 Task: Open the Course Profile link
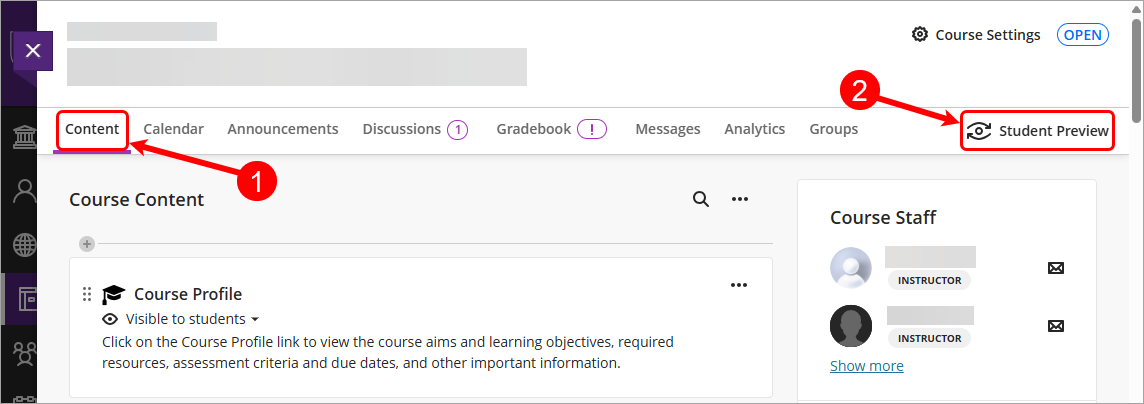pos(188,294)
